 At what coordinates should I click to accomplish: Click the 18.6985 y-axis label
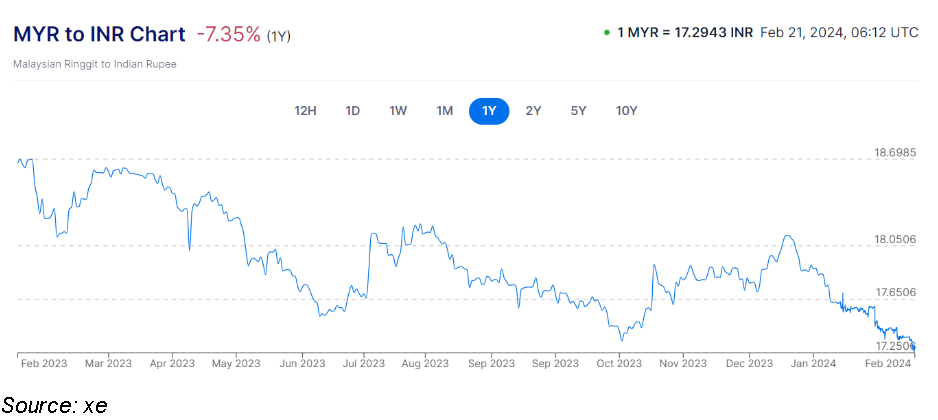pos(895,153)
